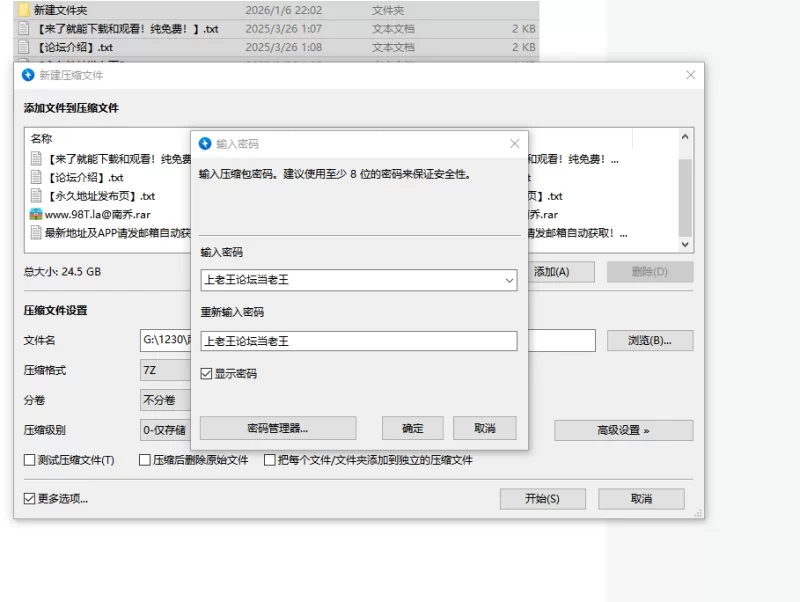Image resolution: width=800 pixels, height=602 pixels.
Task: Select 【论坛介绍】.txt in the Explorer window
Action: click(x=276, y=47)
